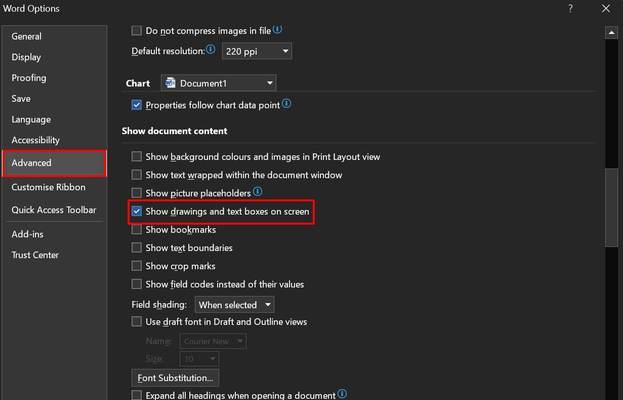Select the Trust Center category
Viewport: 623px width, 400px height.
point(35,255)
